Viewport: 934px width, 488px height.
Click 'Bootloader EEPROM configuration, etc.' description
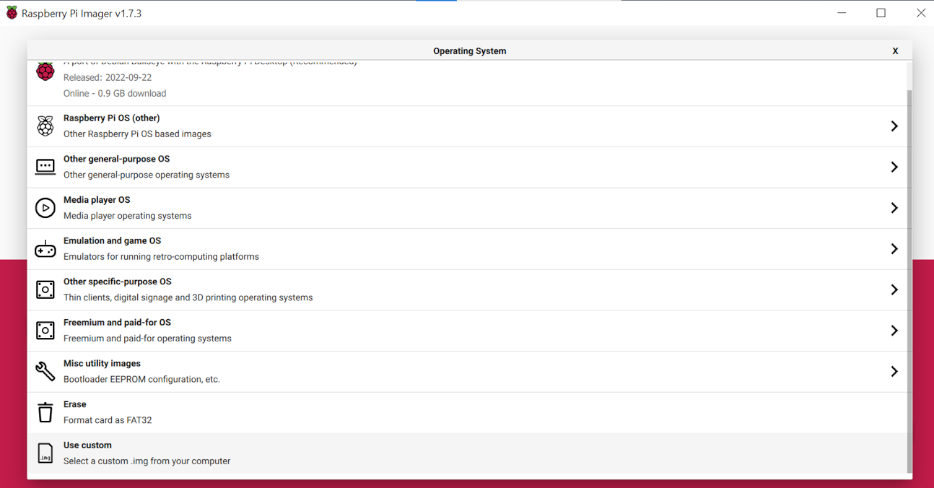tap(142, 379)
